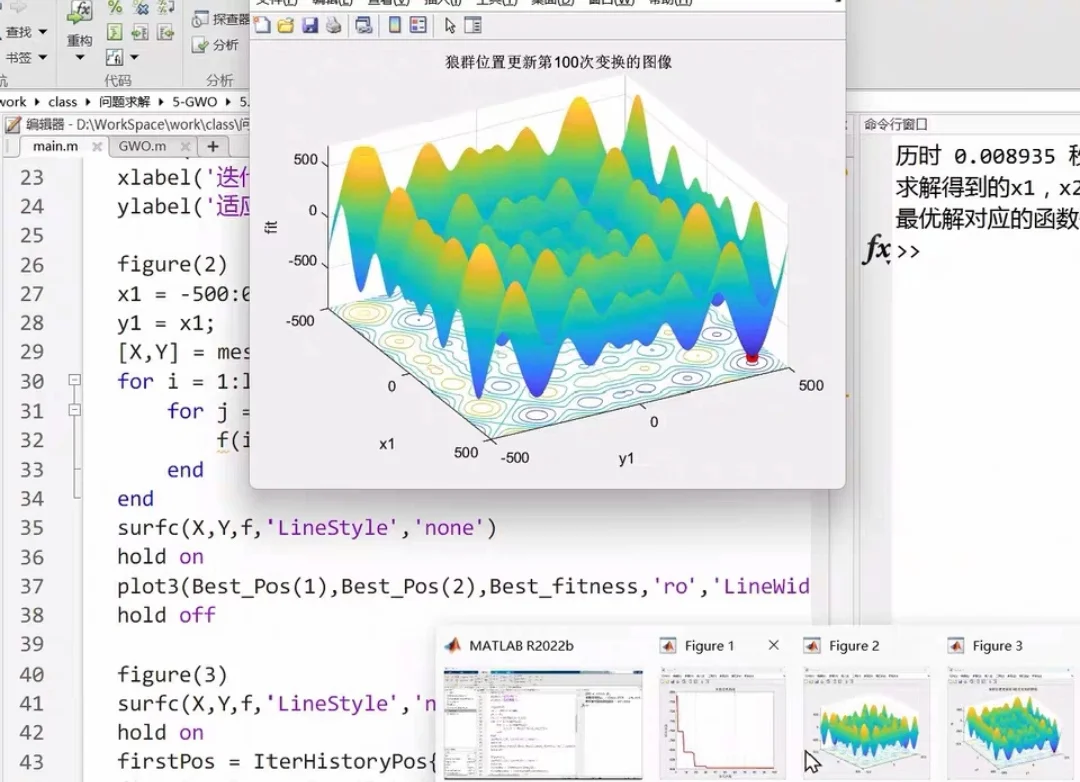
Task: Open dropdown arrow beside the fi icon
Action: click(134, 57)
